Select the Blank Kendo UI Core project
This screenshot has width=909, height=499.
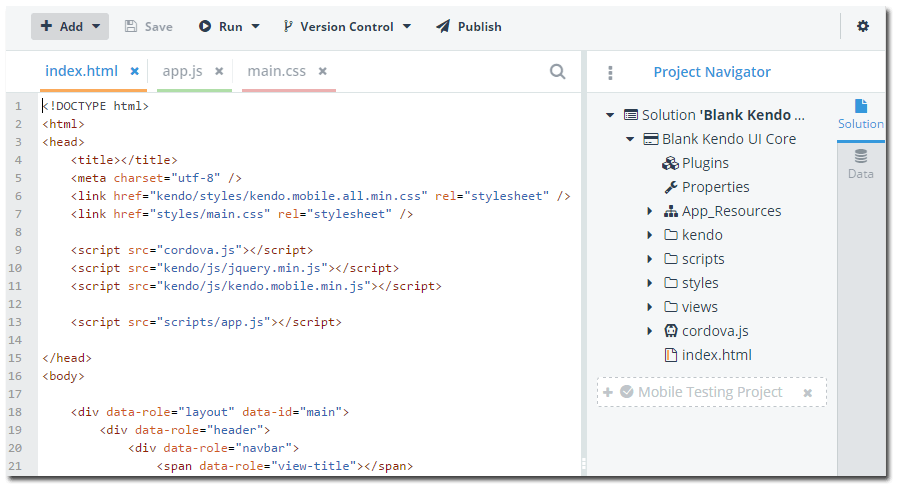(x=729, y=139)
